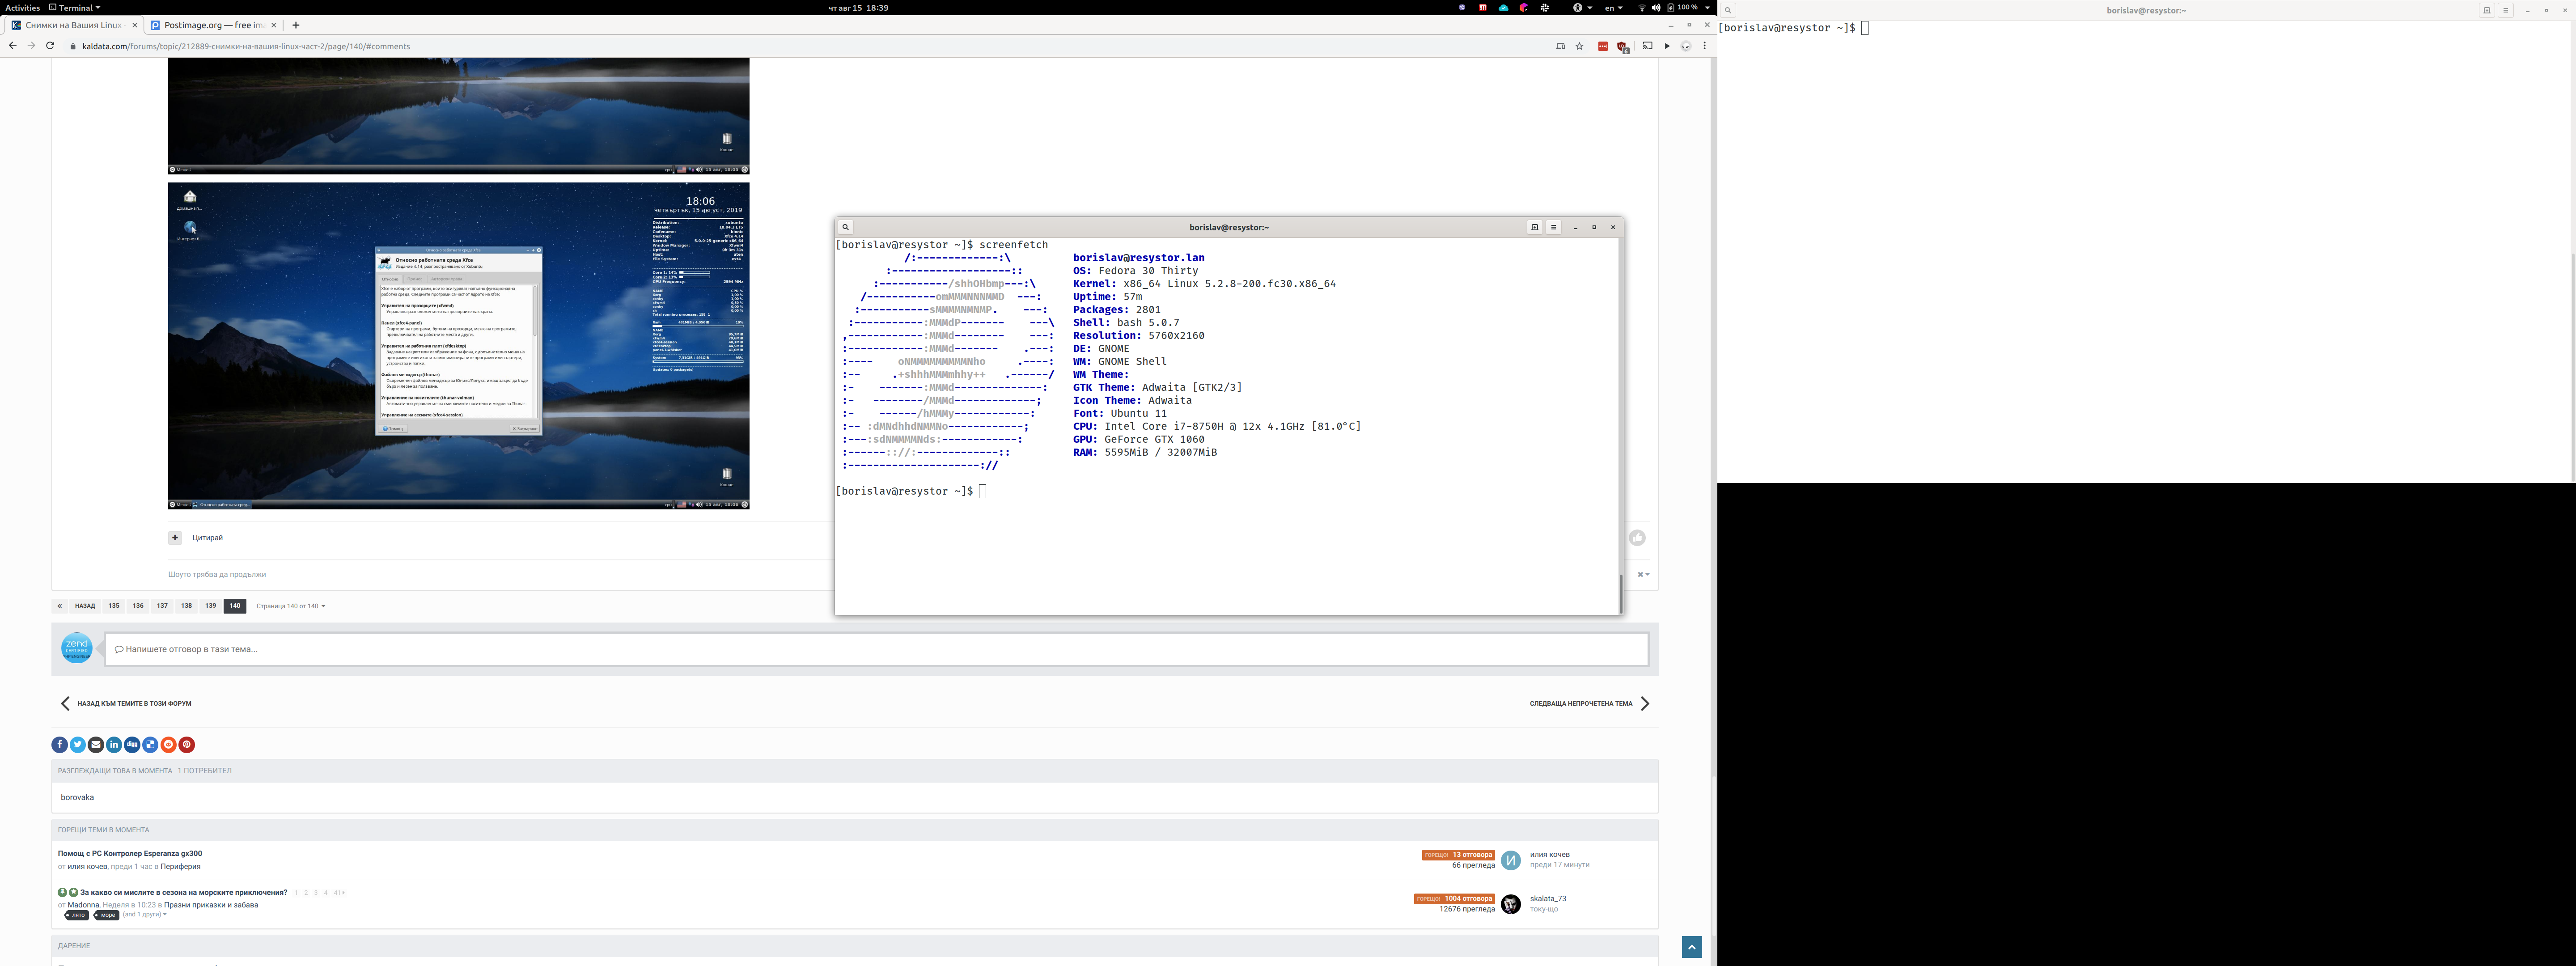Click 'Назад към темите в този форум' link
The height and width of the screenshot is (966, 2576).
click(x=126, y=703)
